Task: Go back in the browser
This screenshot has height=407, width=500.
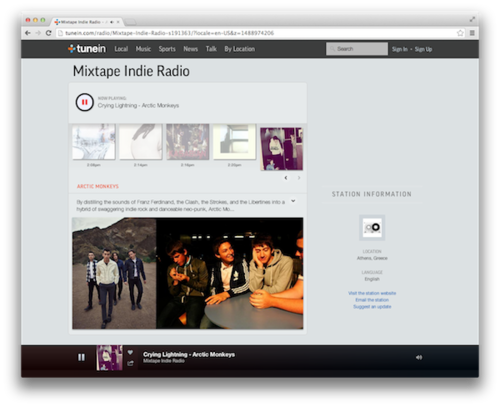Action: pyautogui.click(x=28, y=33)
